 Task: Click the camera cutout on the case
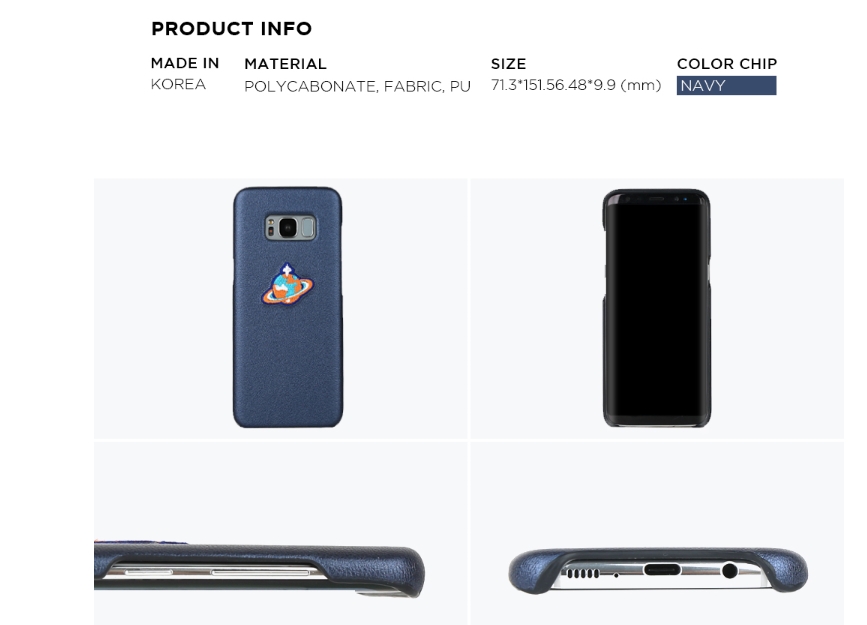coord(290,227)
